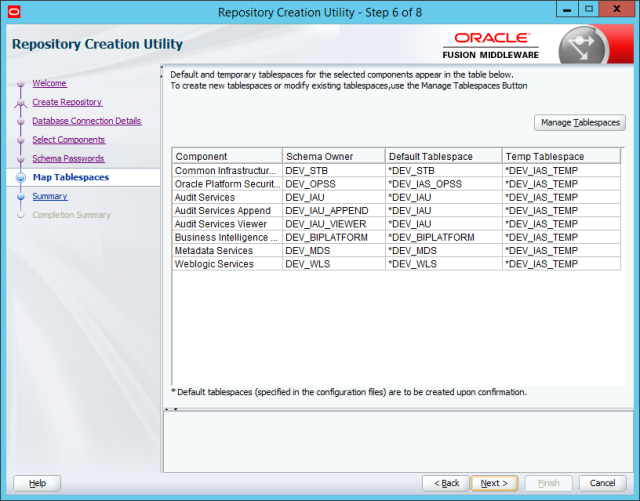Click the Default Tablespace column header
Screen dimensions: 640x501
(x=444, y=156)
